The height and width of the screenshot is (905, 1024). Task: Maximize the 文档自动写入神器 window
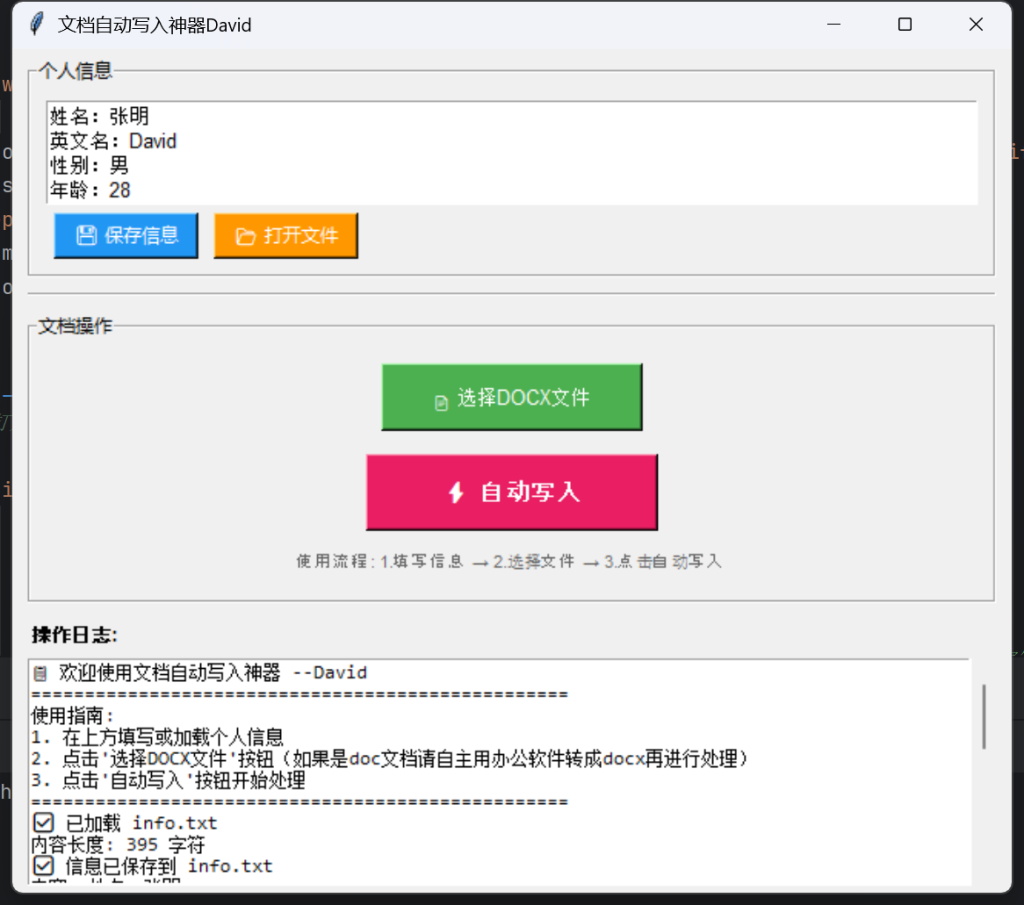tap(904, 25)
